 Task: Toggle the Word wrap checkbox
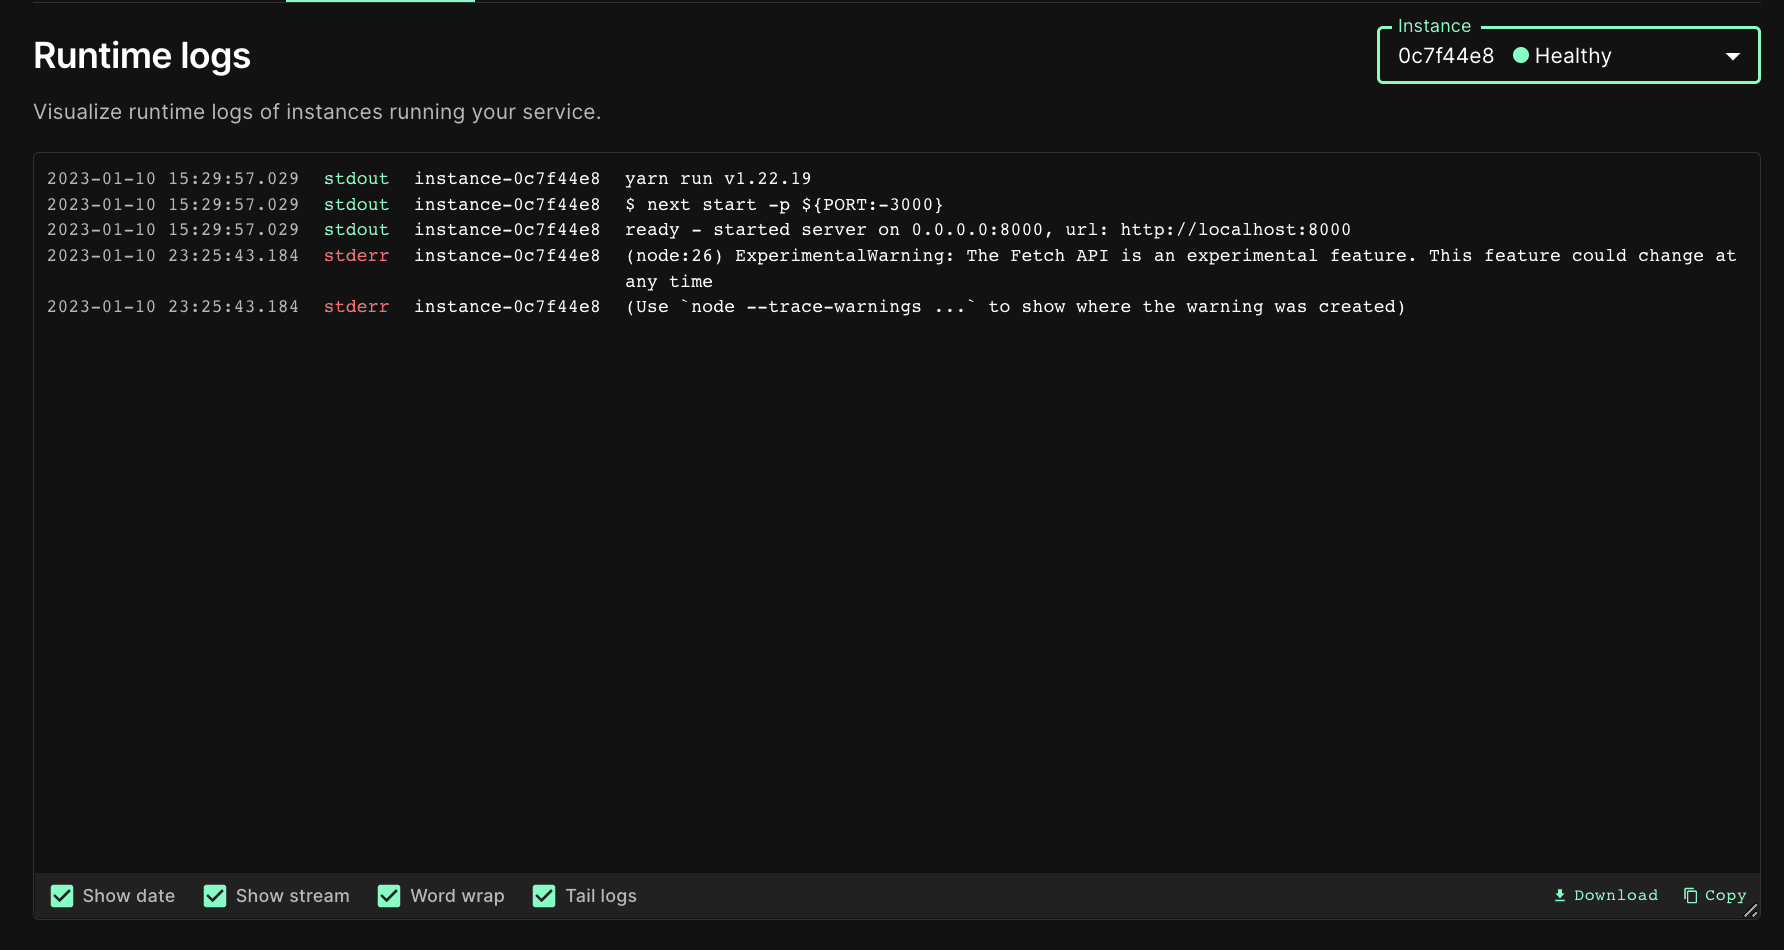(389, 896)
